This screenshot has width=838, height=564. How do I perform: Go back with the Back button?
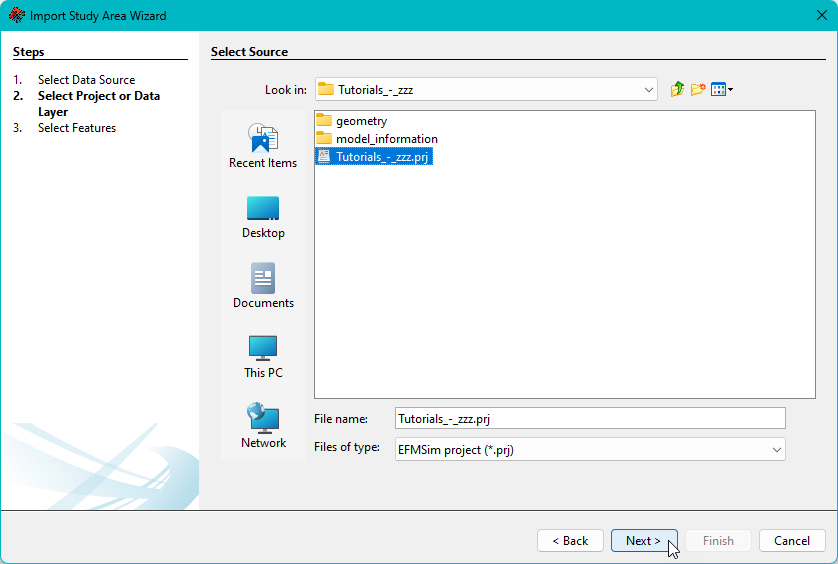click(x=570, y=541)
